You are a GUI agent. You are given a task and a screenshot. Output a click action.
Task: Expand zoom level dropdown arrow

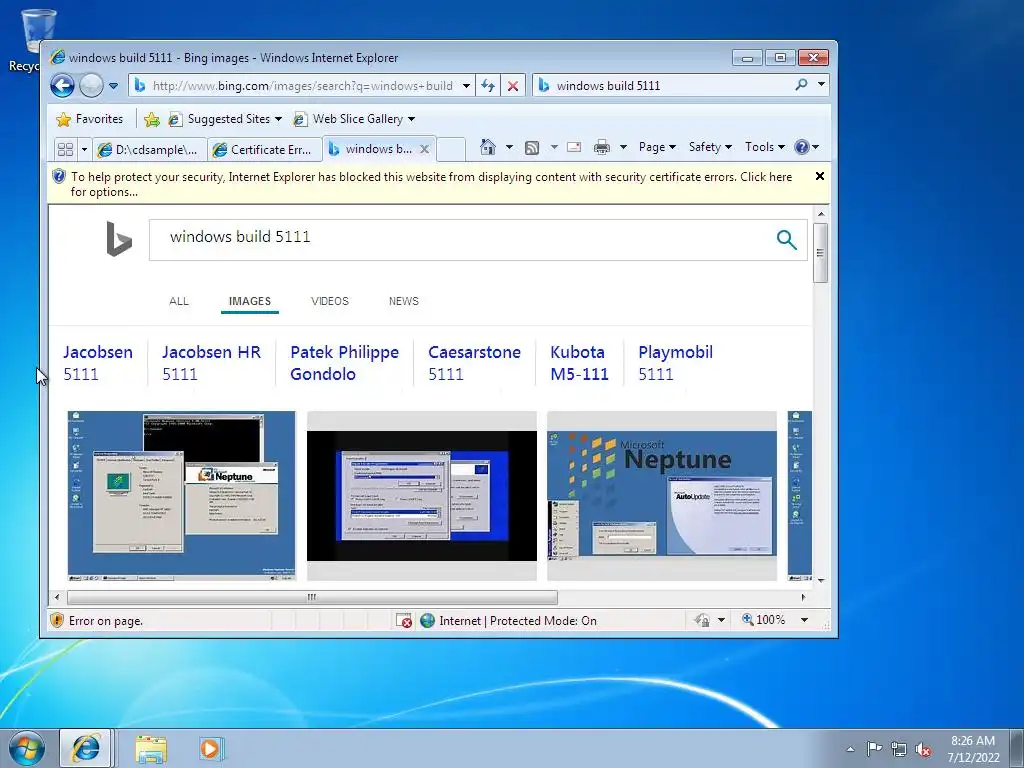(805, 620)
